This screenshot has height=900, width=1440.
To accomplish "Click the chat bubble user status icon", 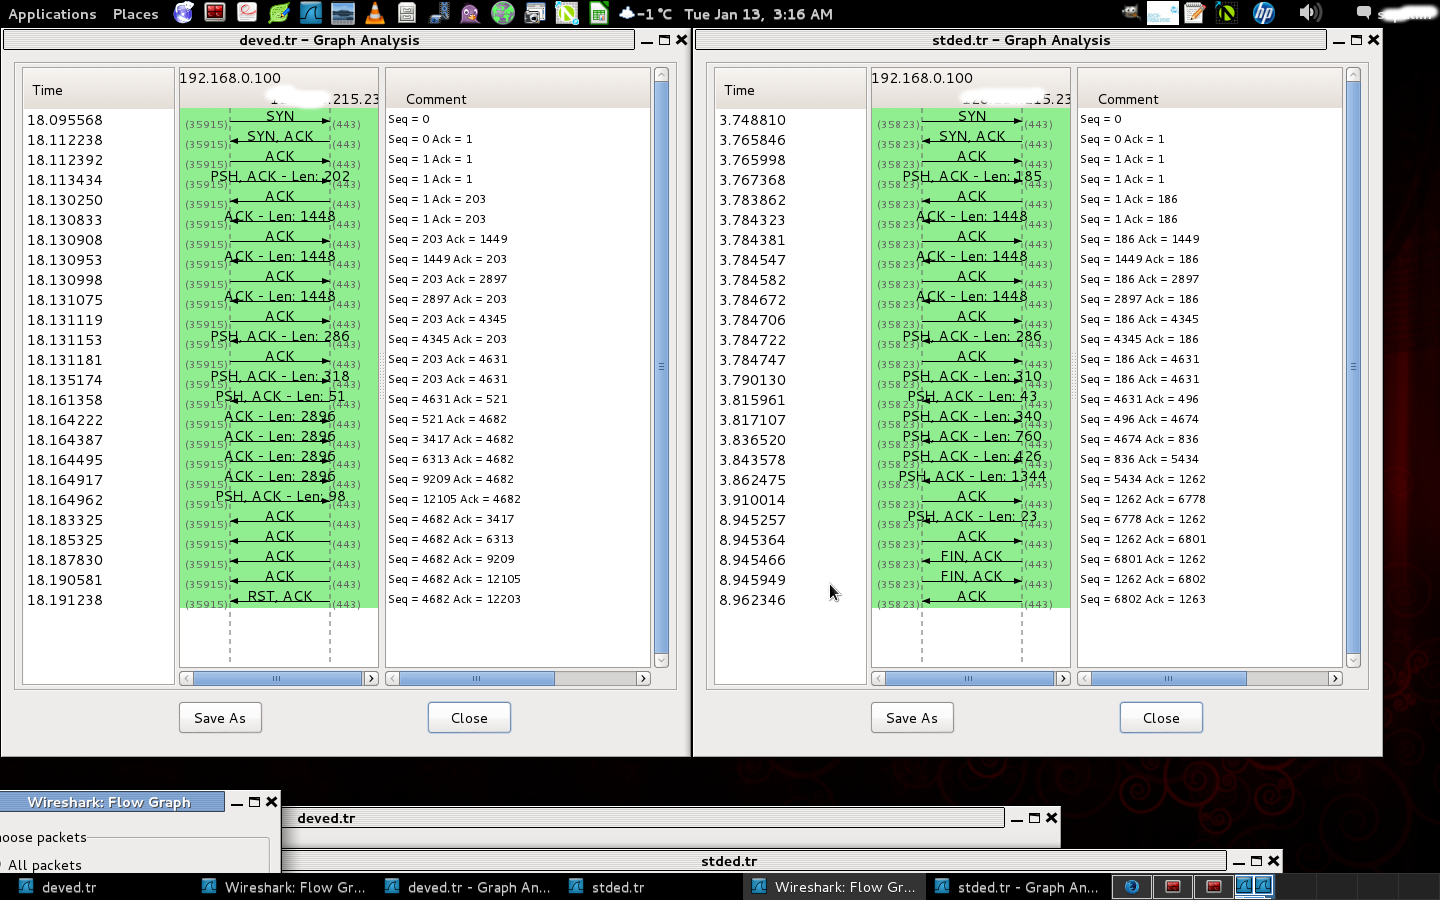I will coord(1363,13).
